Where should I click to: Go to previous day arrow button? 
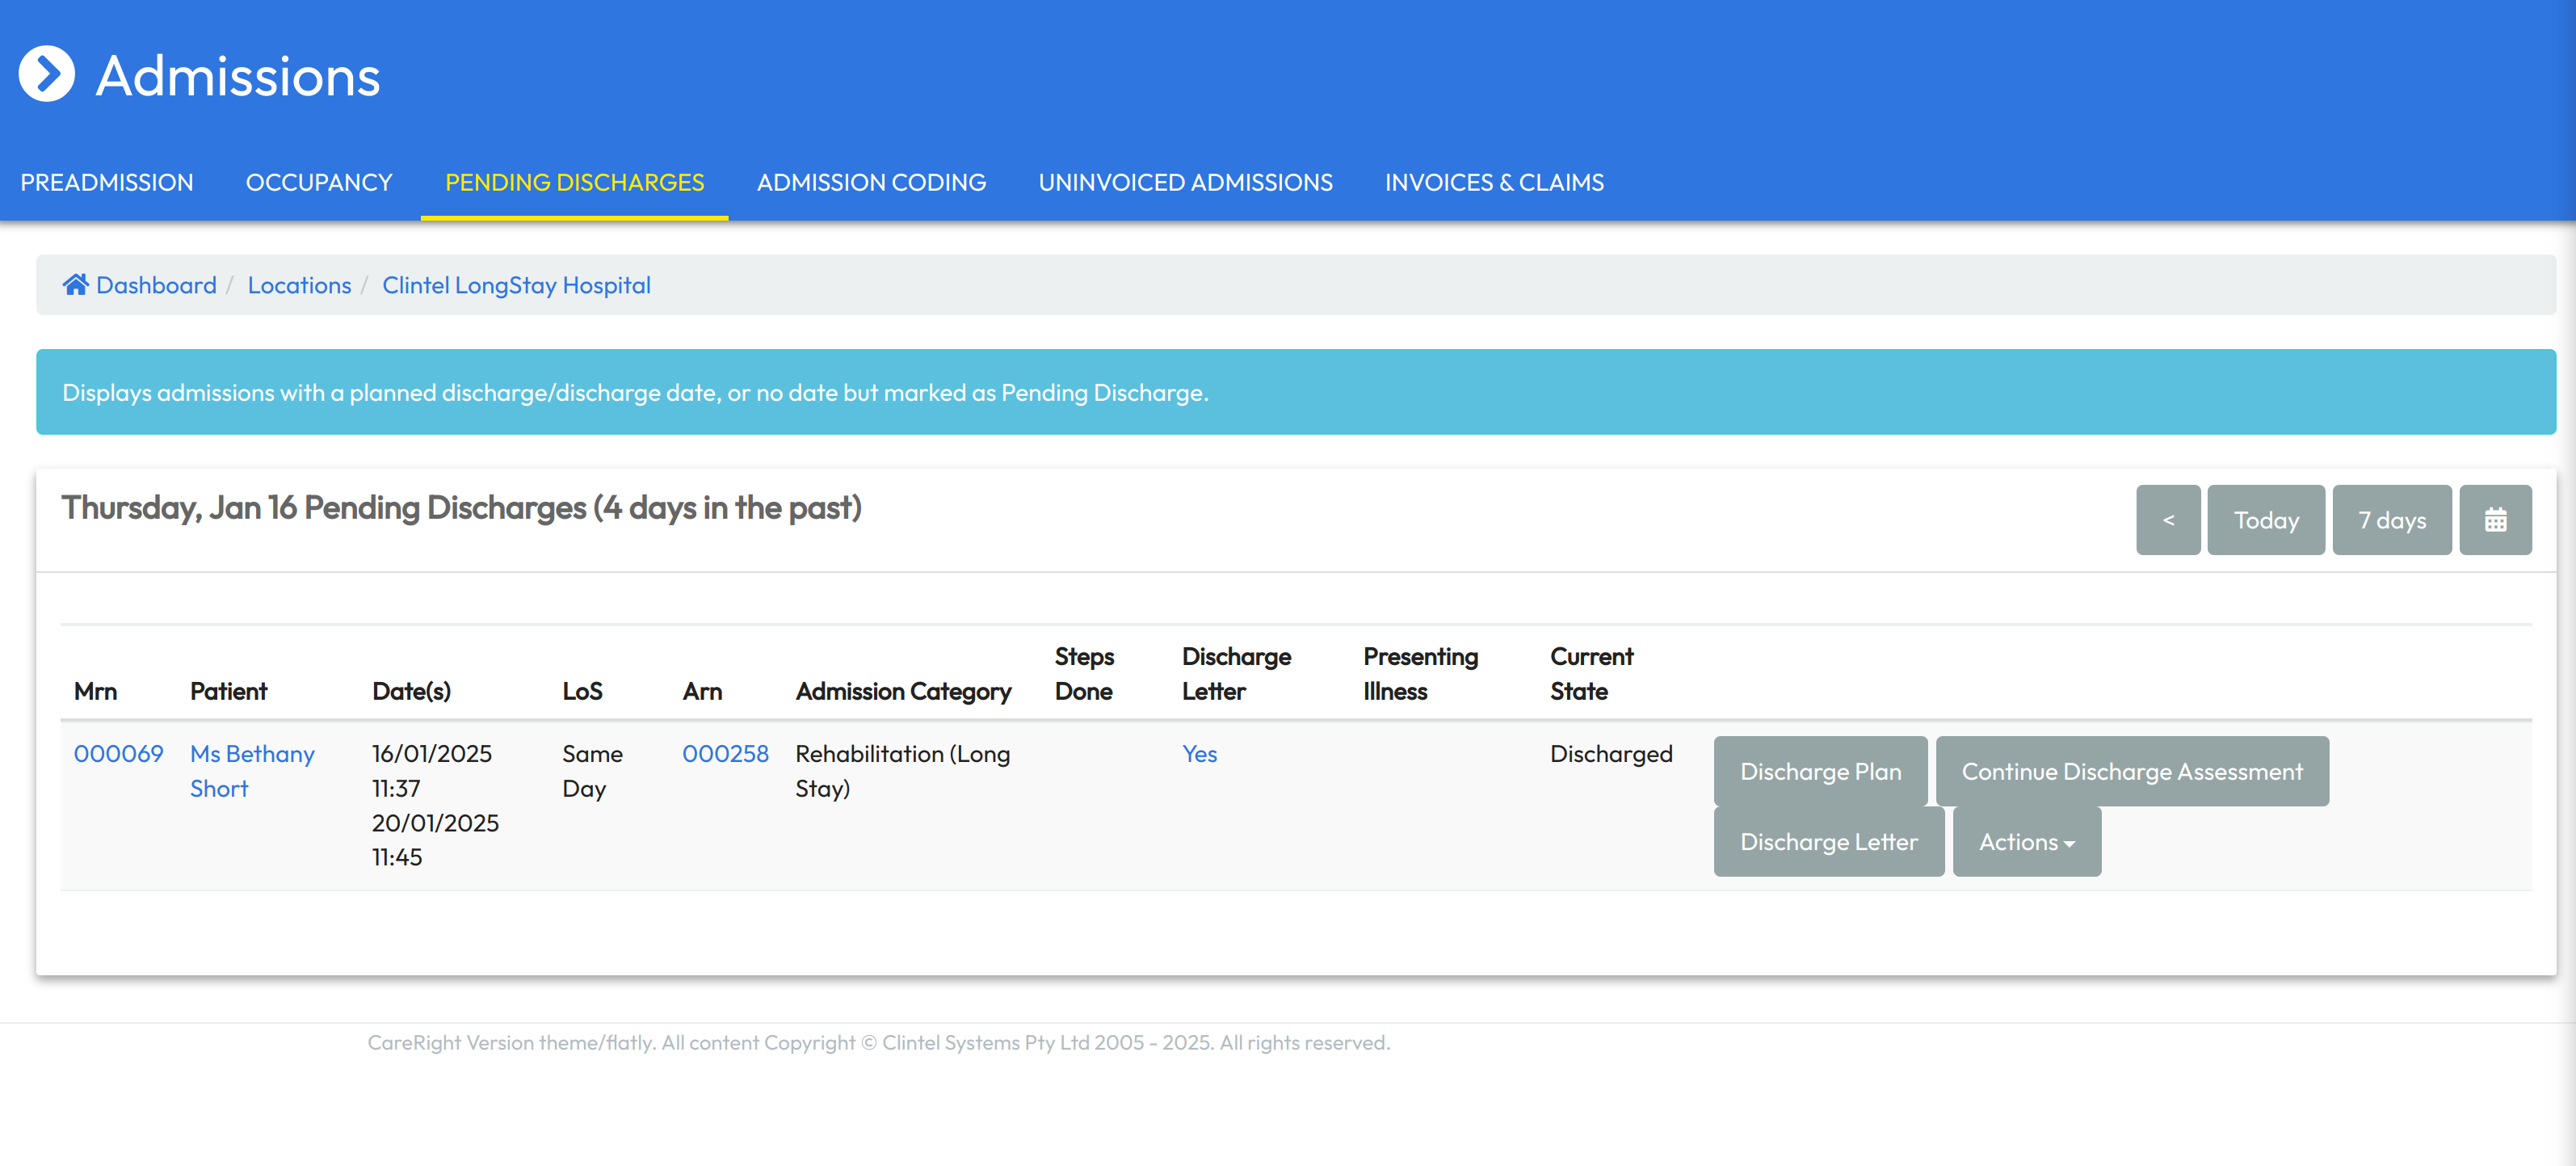(x=2167, y=520)
